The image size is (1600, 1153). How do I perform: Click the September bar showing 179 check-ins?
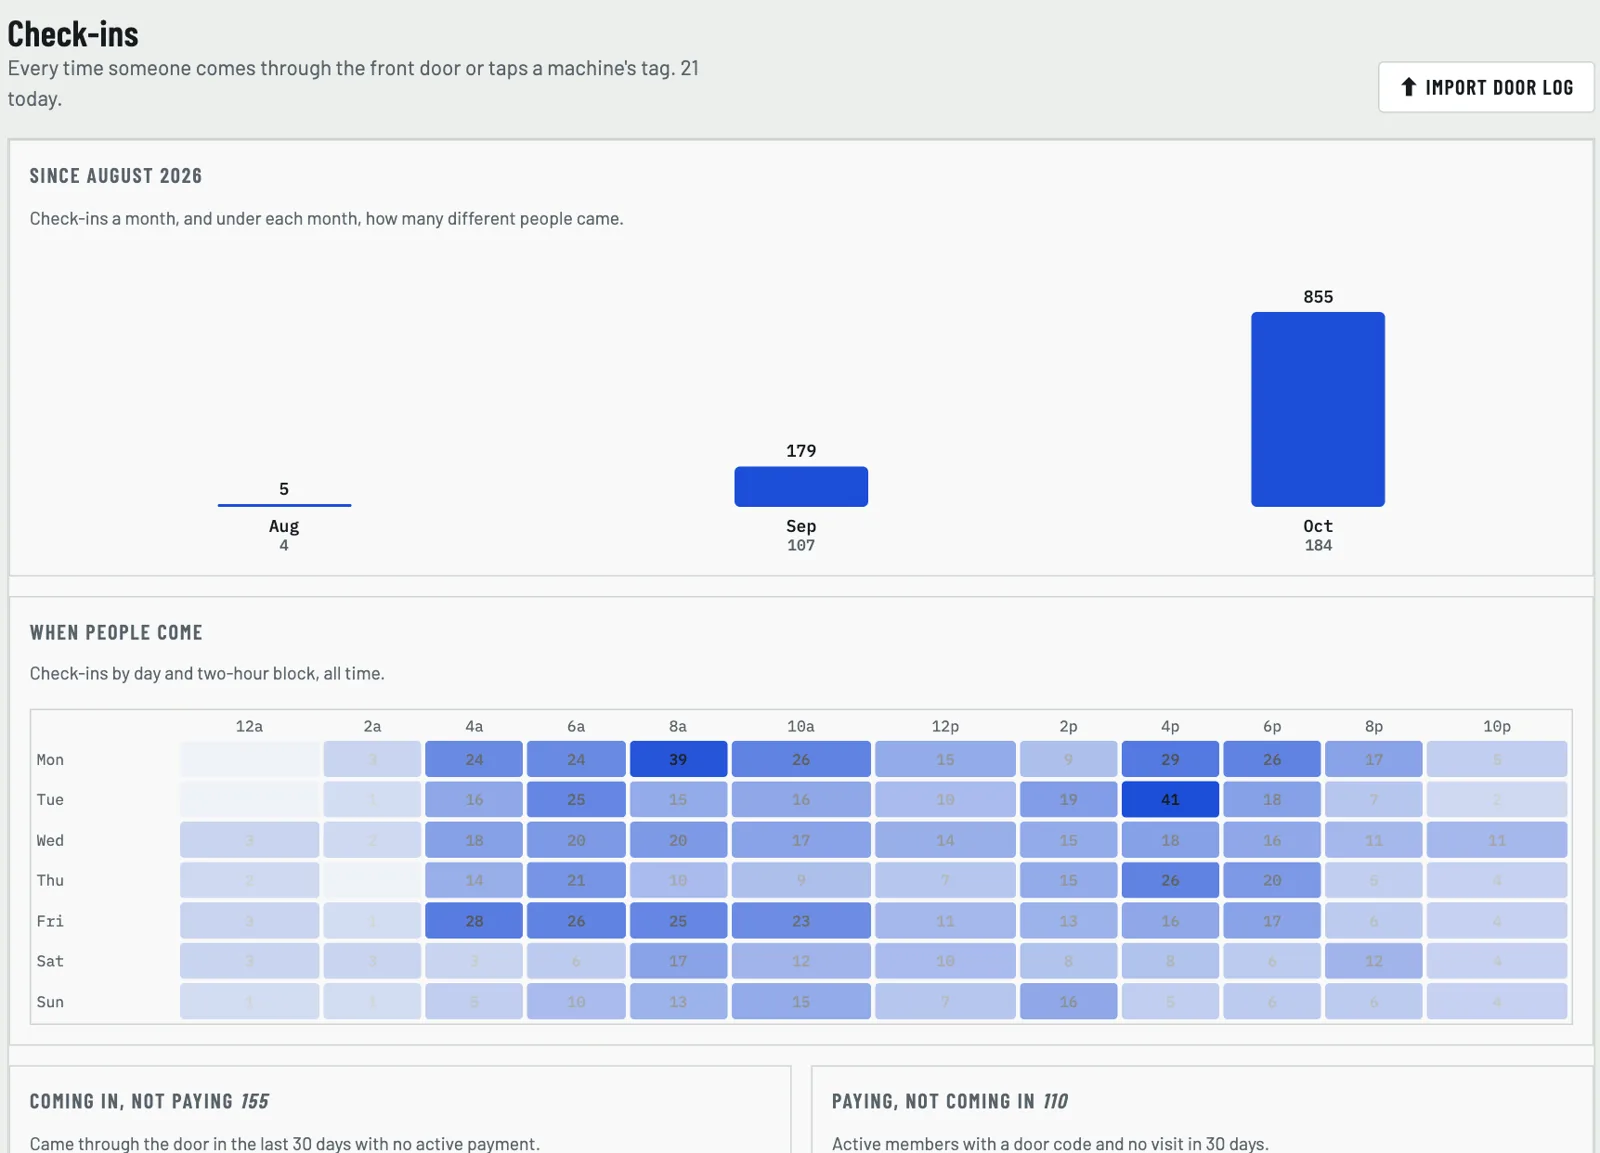point(801,486)
